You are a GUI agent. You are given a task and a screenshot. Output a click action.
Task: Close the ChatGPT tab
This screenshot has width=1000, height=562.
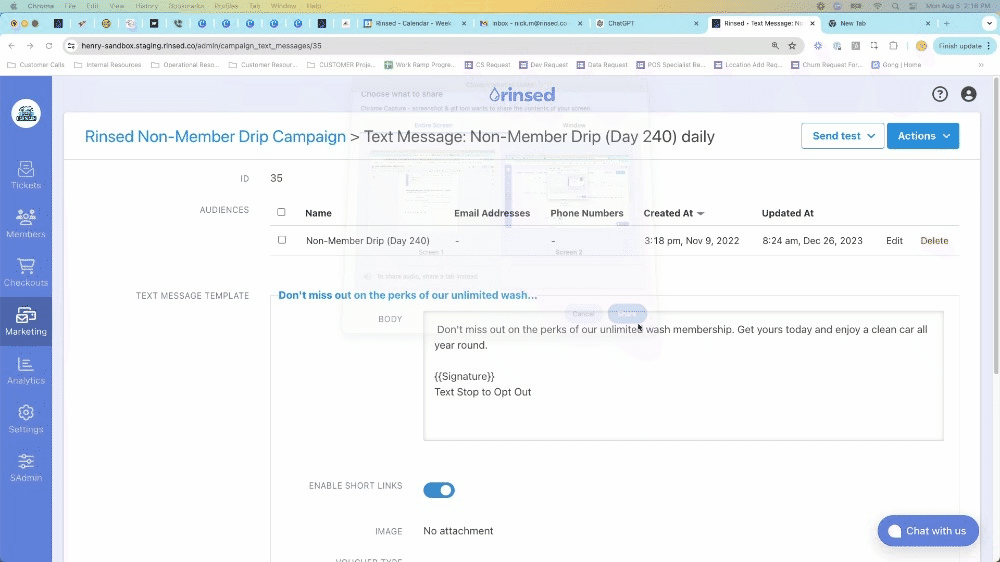click(696, 23)
